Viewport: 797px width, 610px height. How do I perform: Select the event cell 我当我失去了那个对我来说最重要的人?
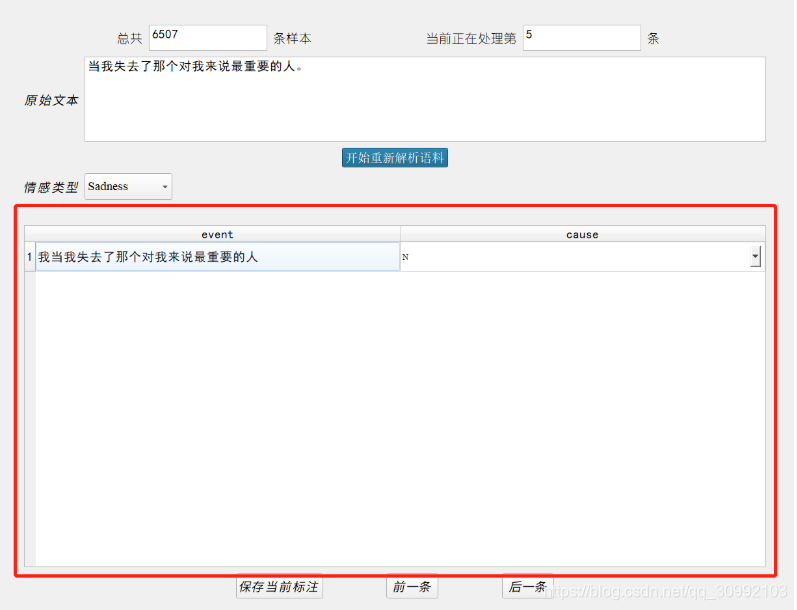[x=218, y=257]
